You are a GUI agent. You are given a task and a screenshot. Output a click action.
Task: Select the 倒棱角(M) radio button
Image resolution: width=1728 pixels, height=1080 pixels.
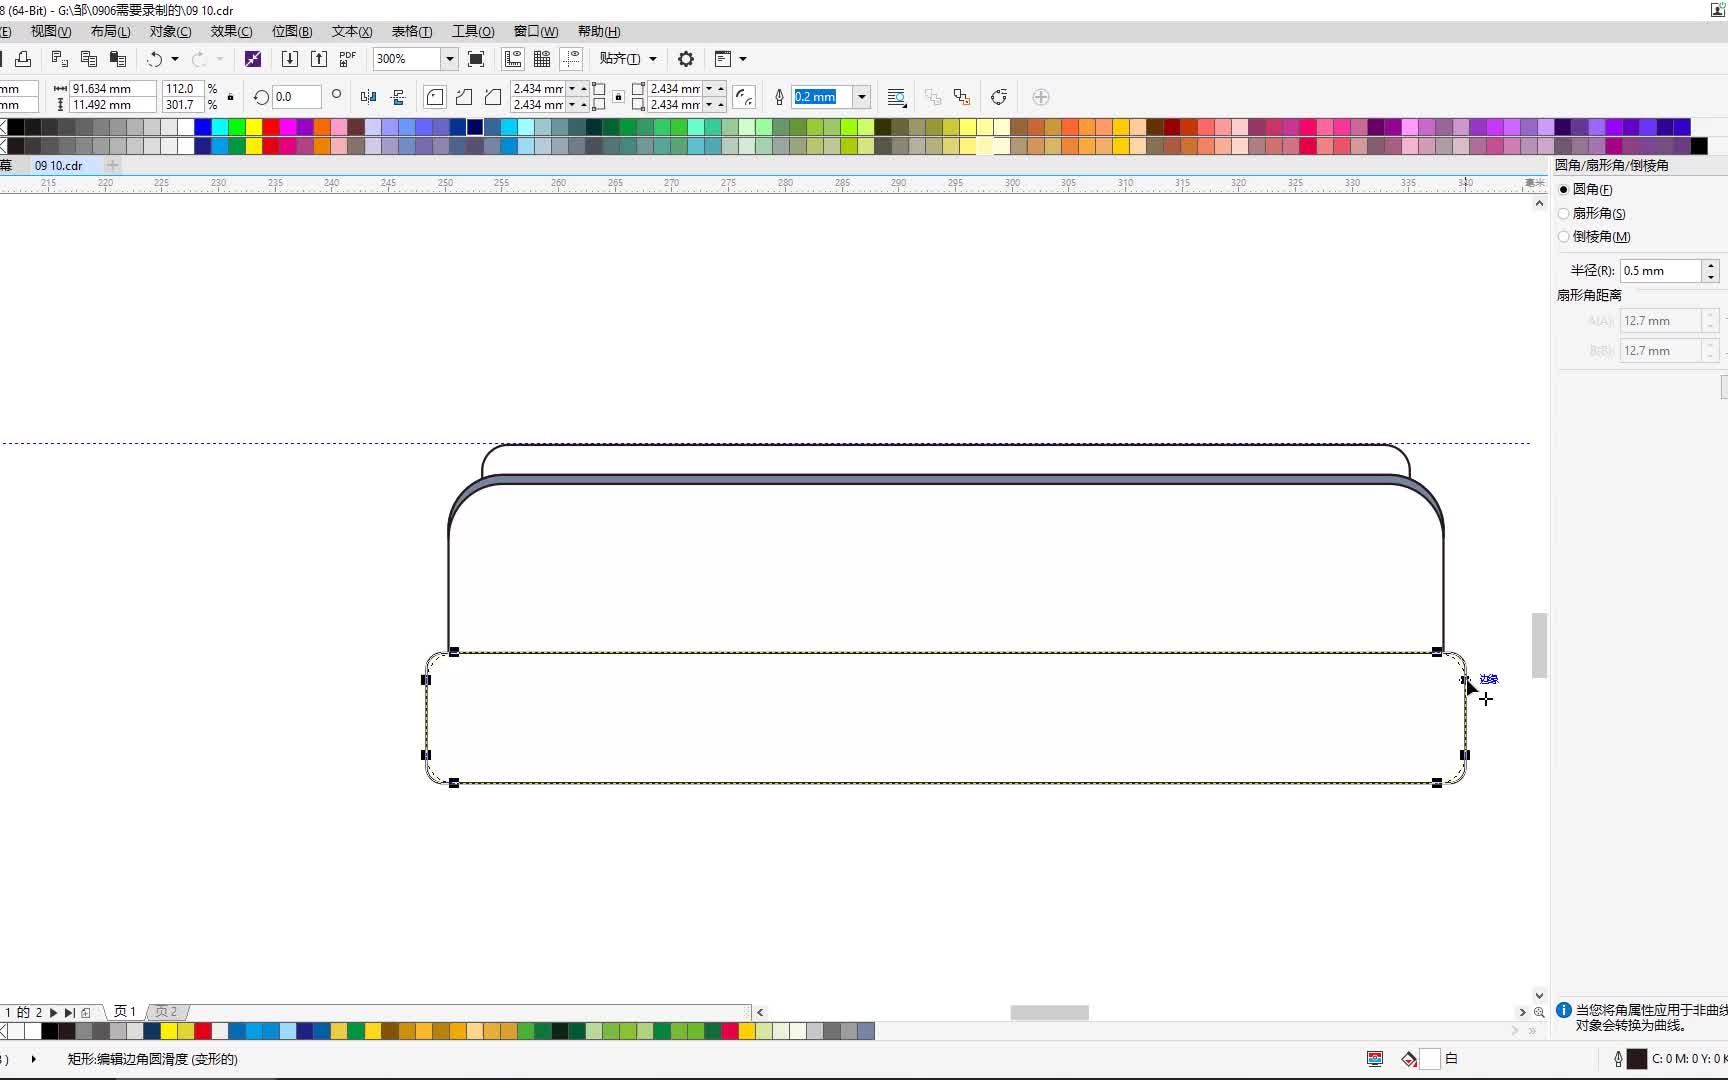1564,237
